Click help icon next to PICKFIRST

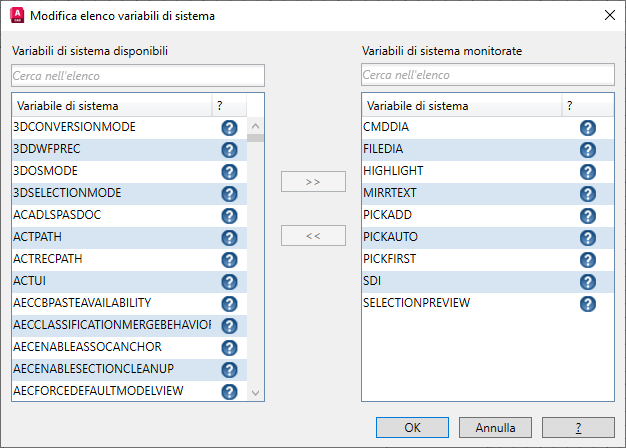coord(588,259)
